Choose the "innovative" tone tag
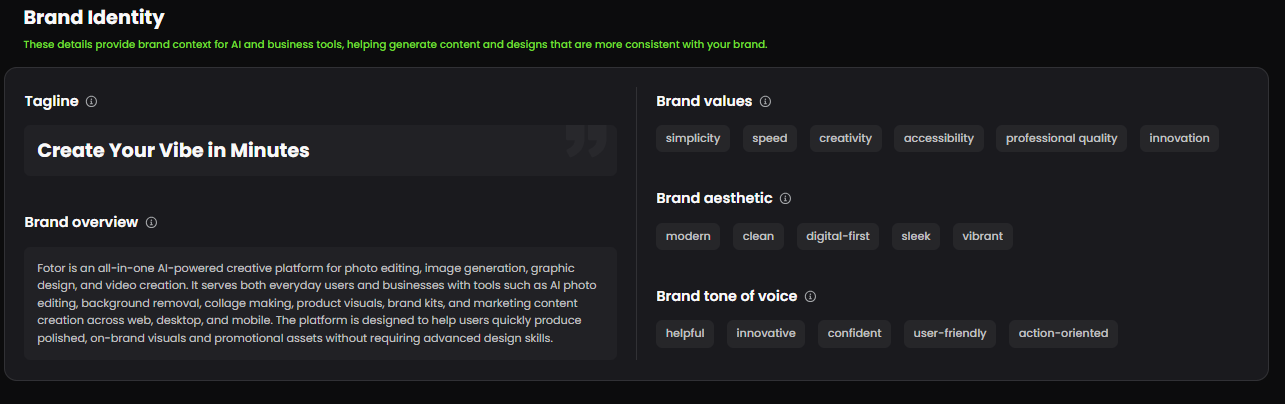The width and height of the screenshot is (1285, 404). (x=766, y=333)
